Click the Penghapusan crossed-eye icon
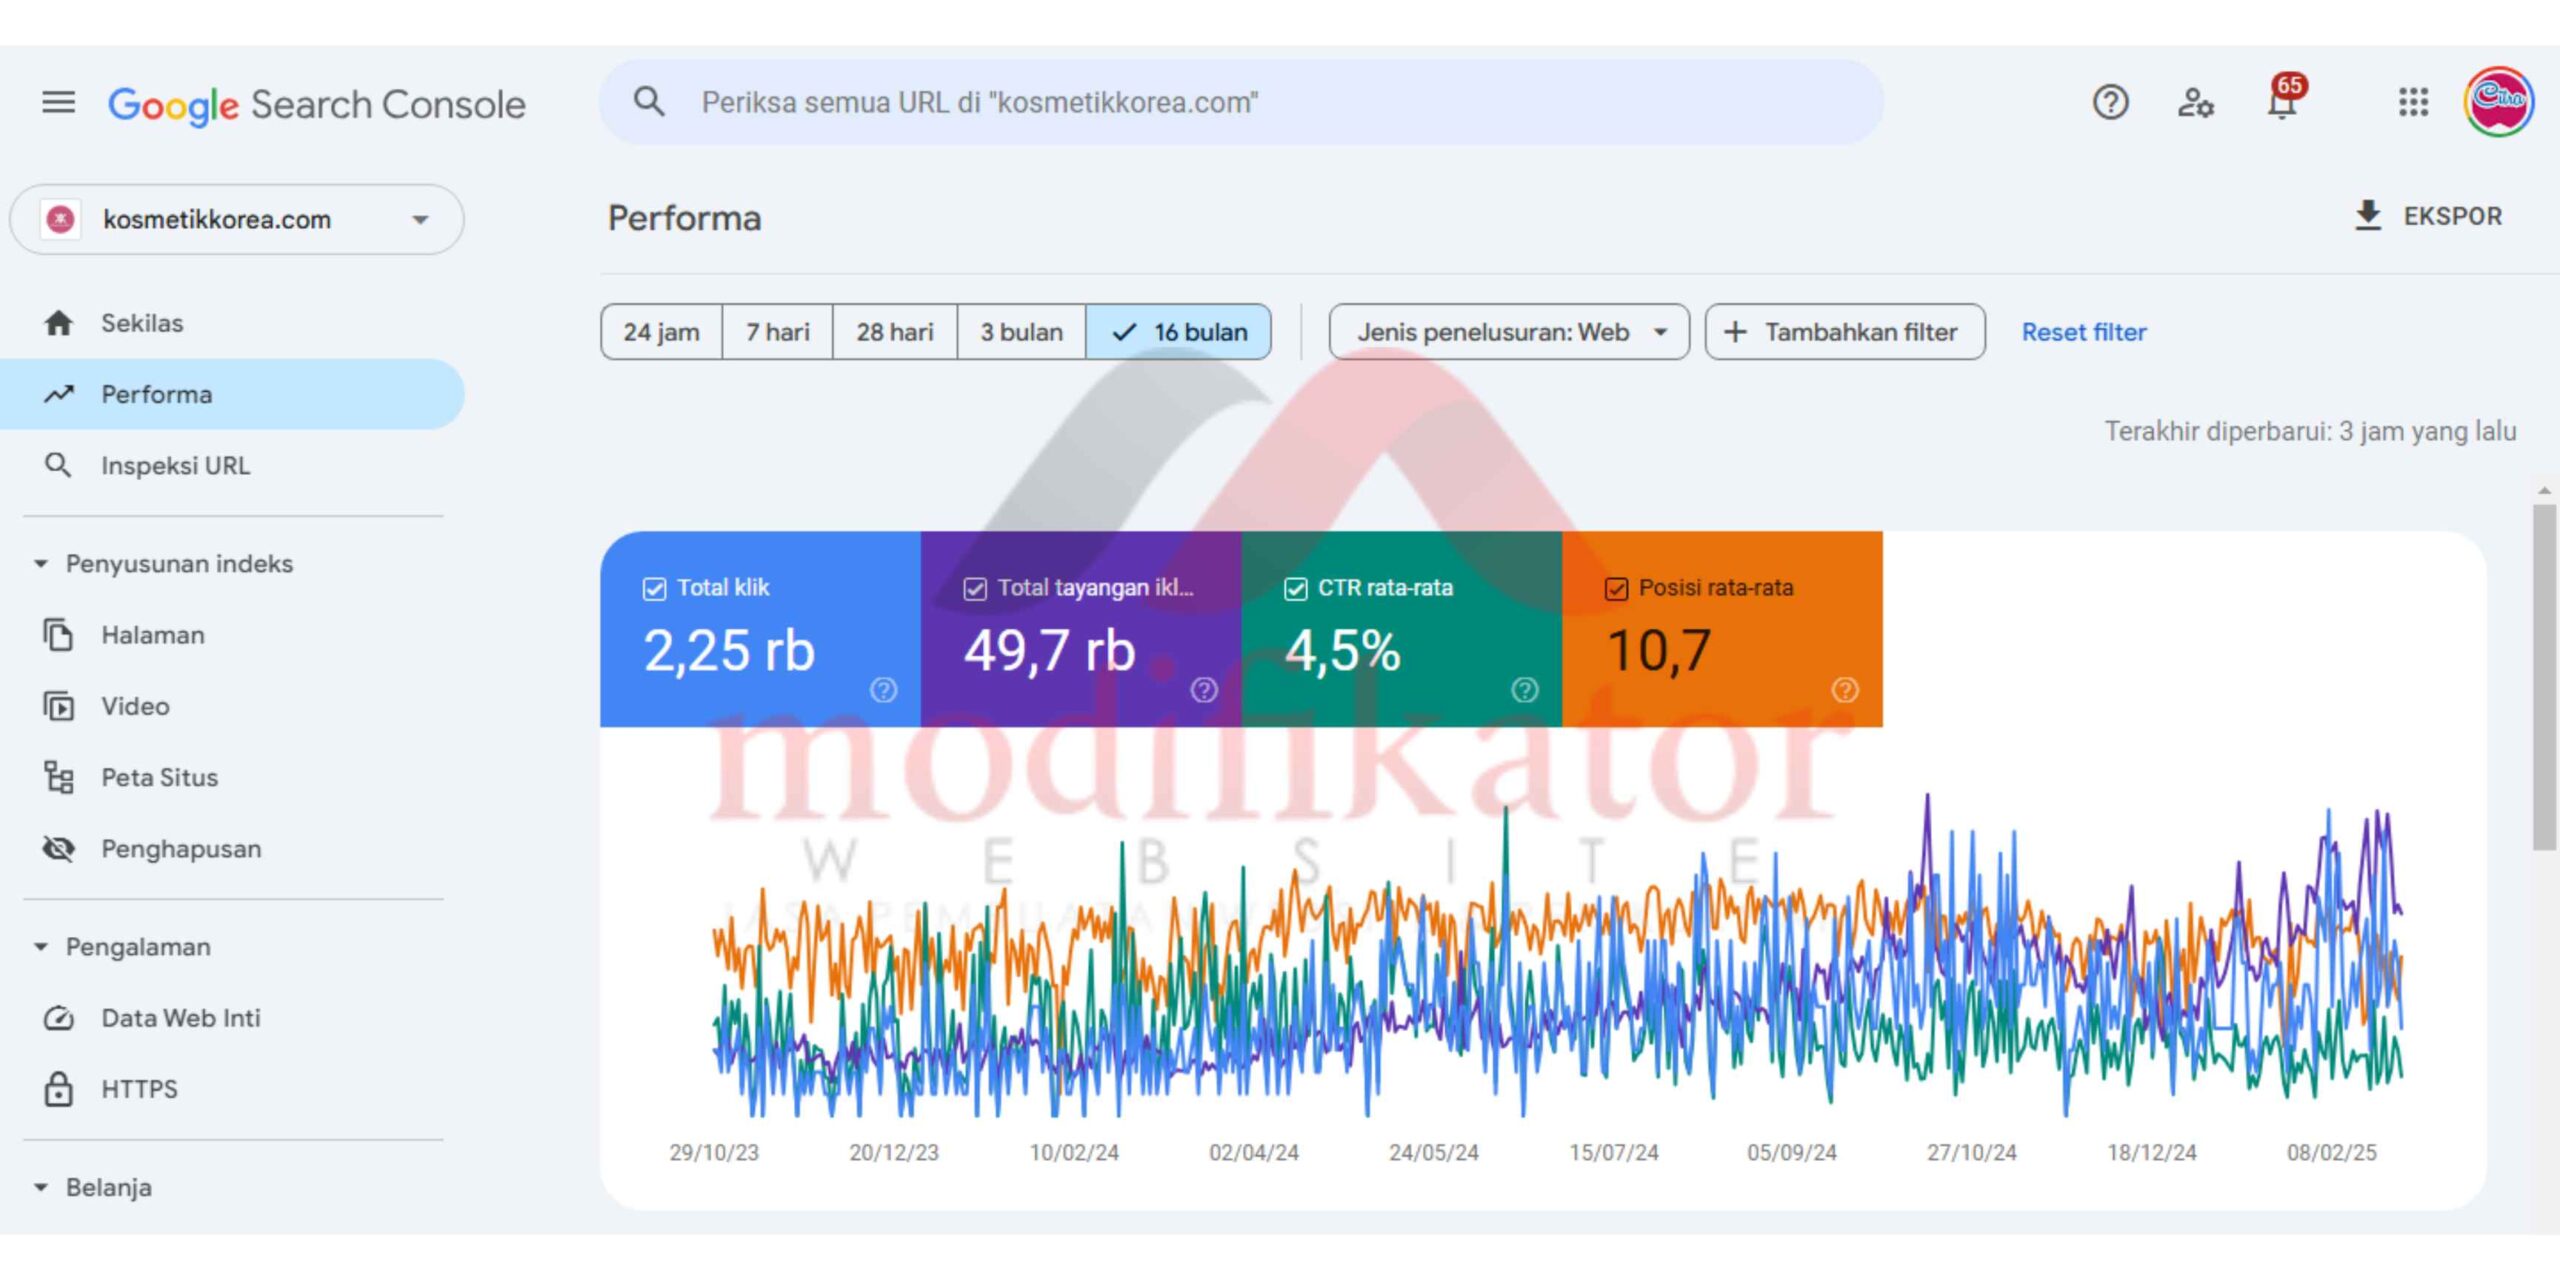This screenshot has width=2560, height=1280. coord(58,848)
